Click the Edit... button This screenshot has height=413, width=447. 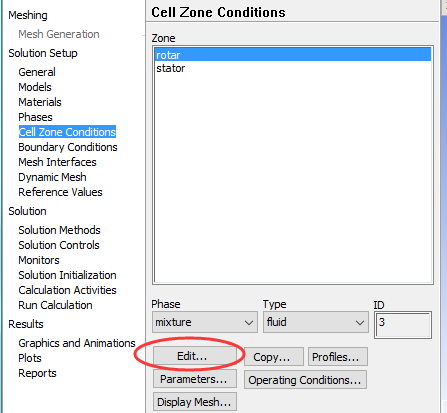coord(195,356)
